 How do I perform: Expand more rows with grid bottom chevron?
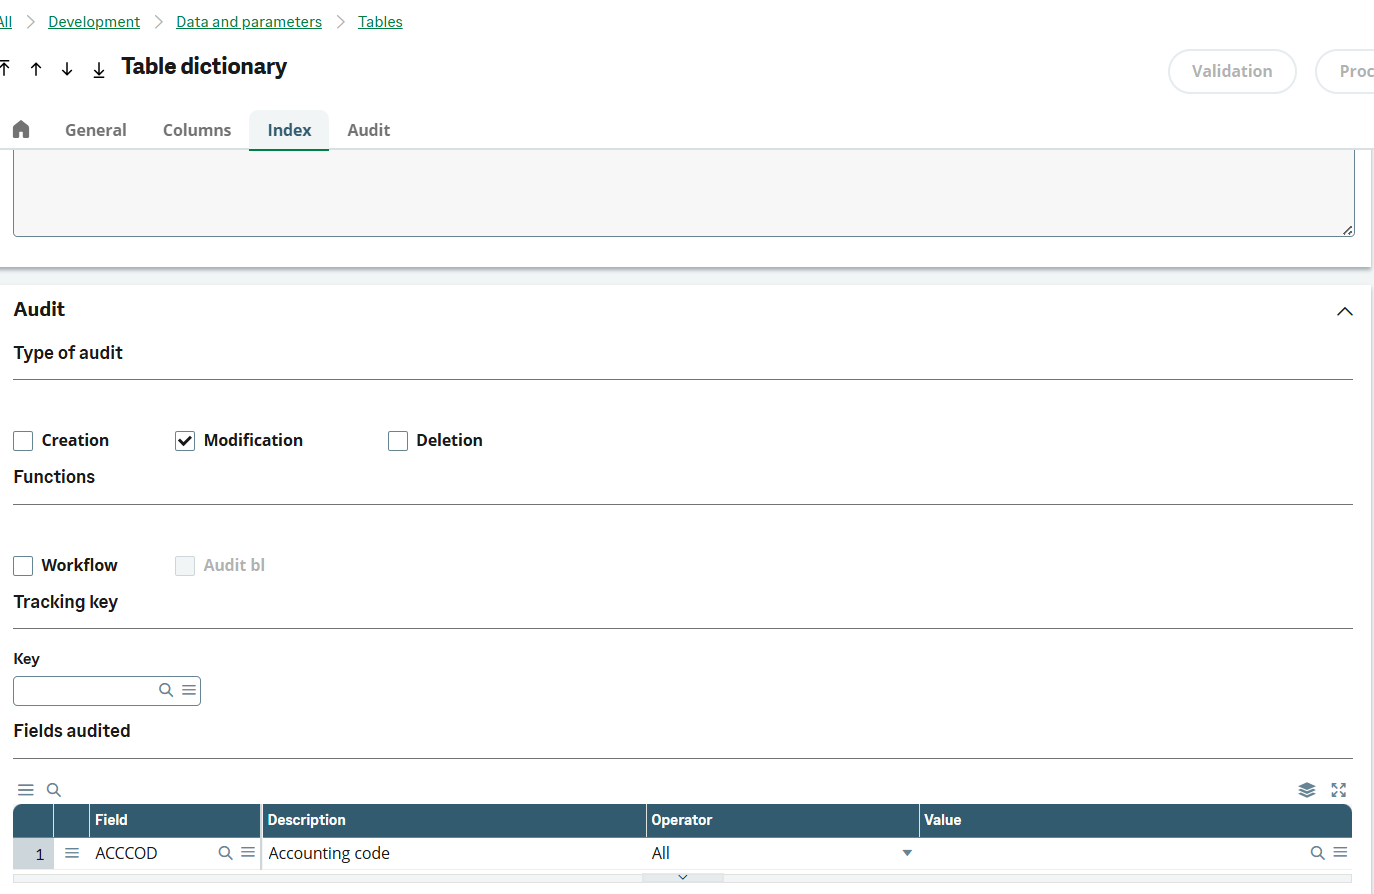tap(683, 877)
